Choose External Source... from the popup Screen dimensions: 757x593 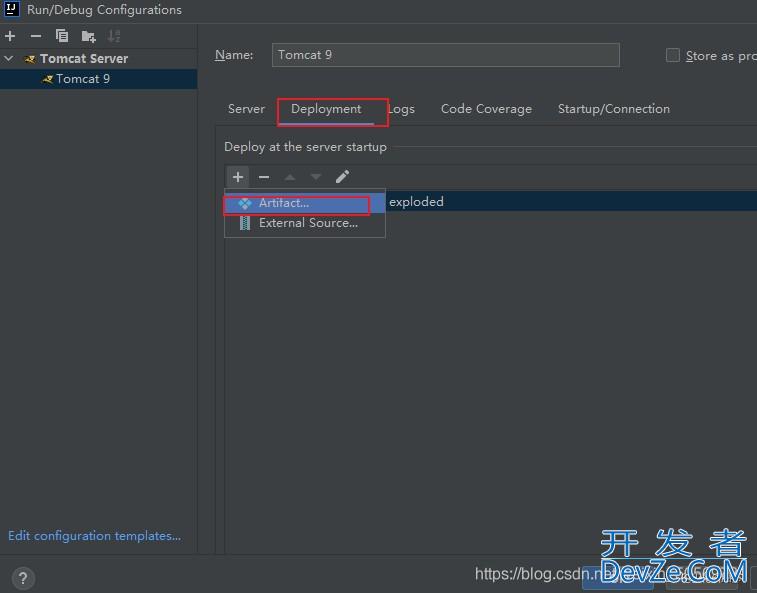point(305,223)
